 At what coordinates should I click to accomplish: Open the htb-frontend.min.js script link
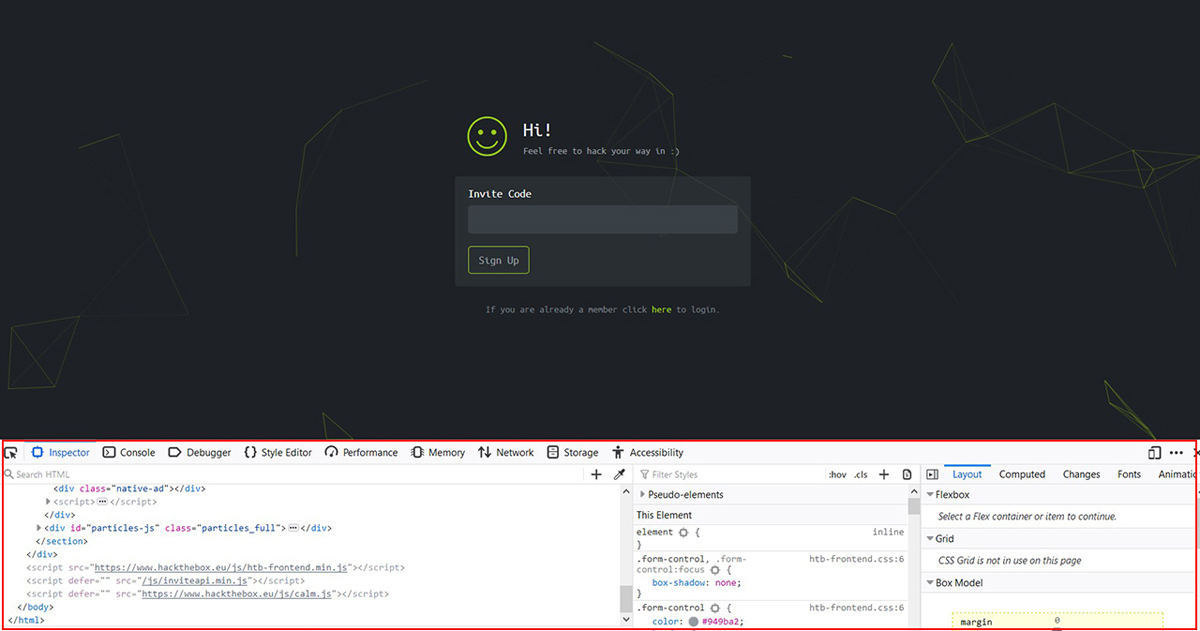[x=221, y=568]
